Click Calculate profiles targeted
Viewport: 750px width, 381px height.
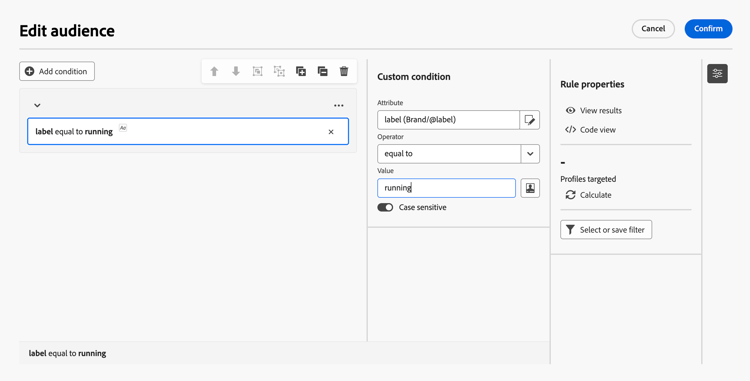pyautogui.click(x=588, y=195)
